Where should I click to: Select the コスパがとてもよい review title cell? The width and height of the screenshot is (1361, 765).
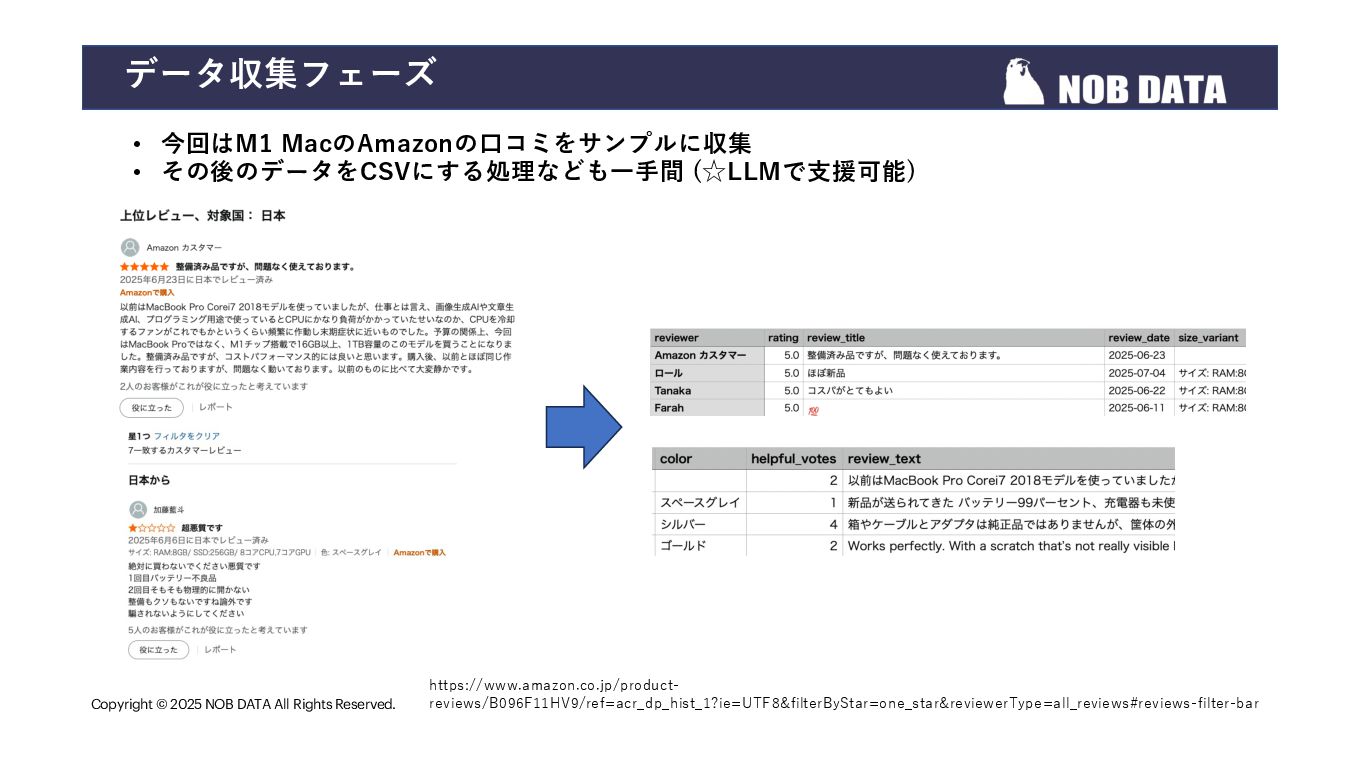coord(954,390)
